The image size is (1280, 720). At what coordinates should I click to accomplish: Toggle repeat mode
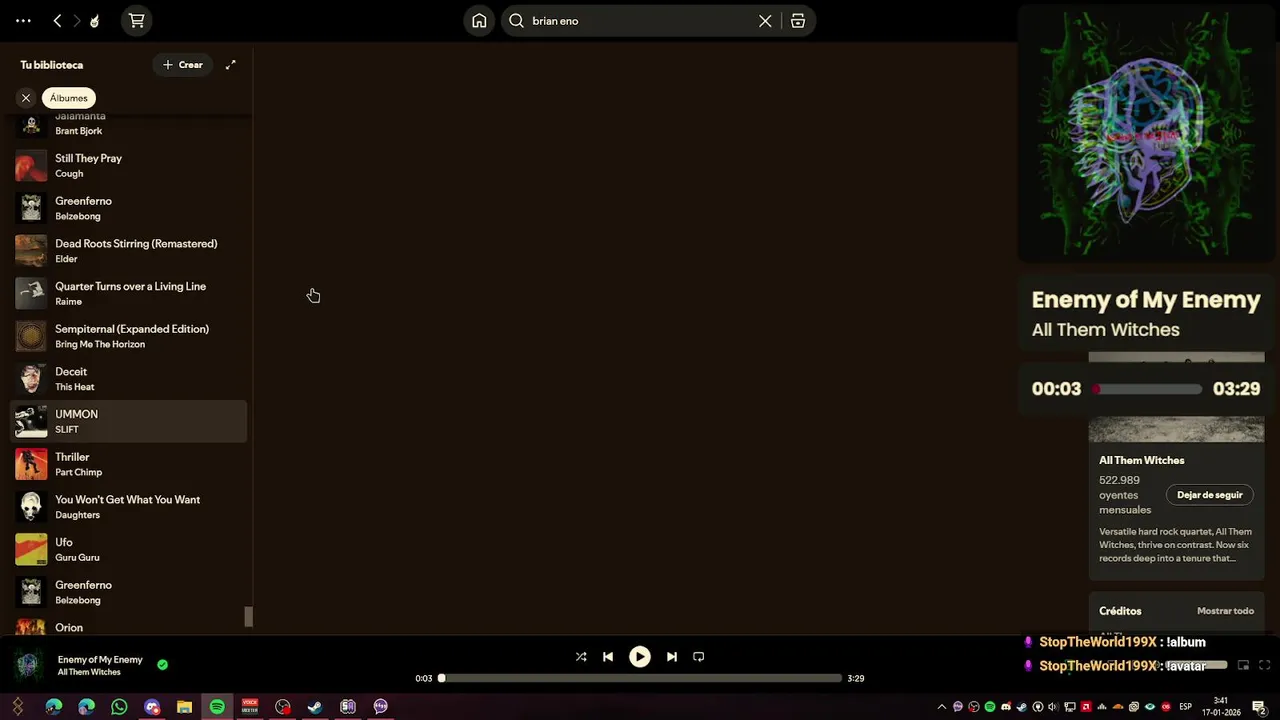[699, 657]
